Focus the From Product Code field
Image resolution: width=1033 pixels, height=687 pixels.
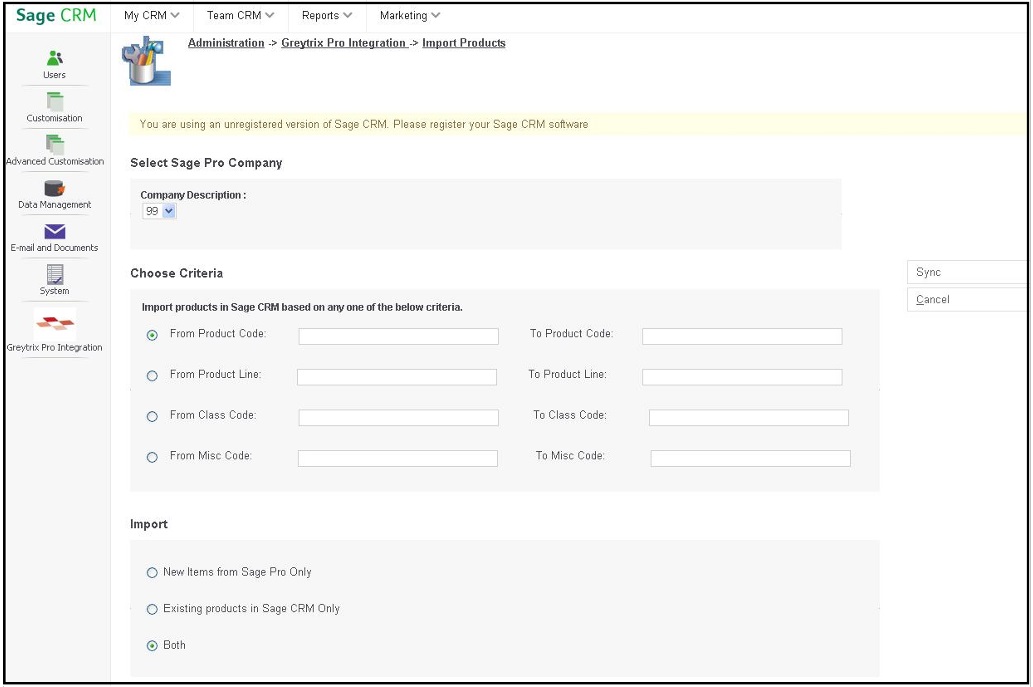[399, 337]
